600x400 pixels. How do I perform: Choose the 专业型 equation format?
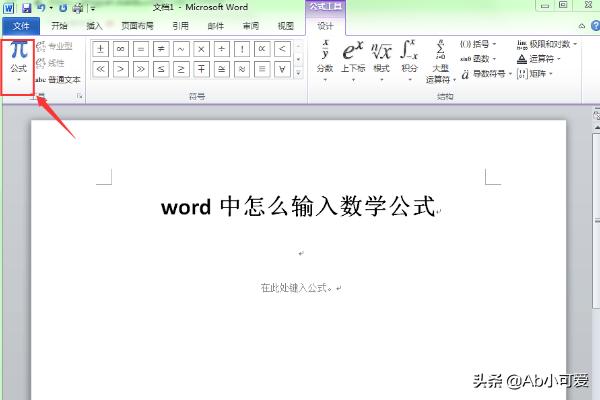tap(54, 46)
